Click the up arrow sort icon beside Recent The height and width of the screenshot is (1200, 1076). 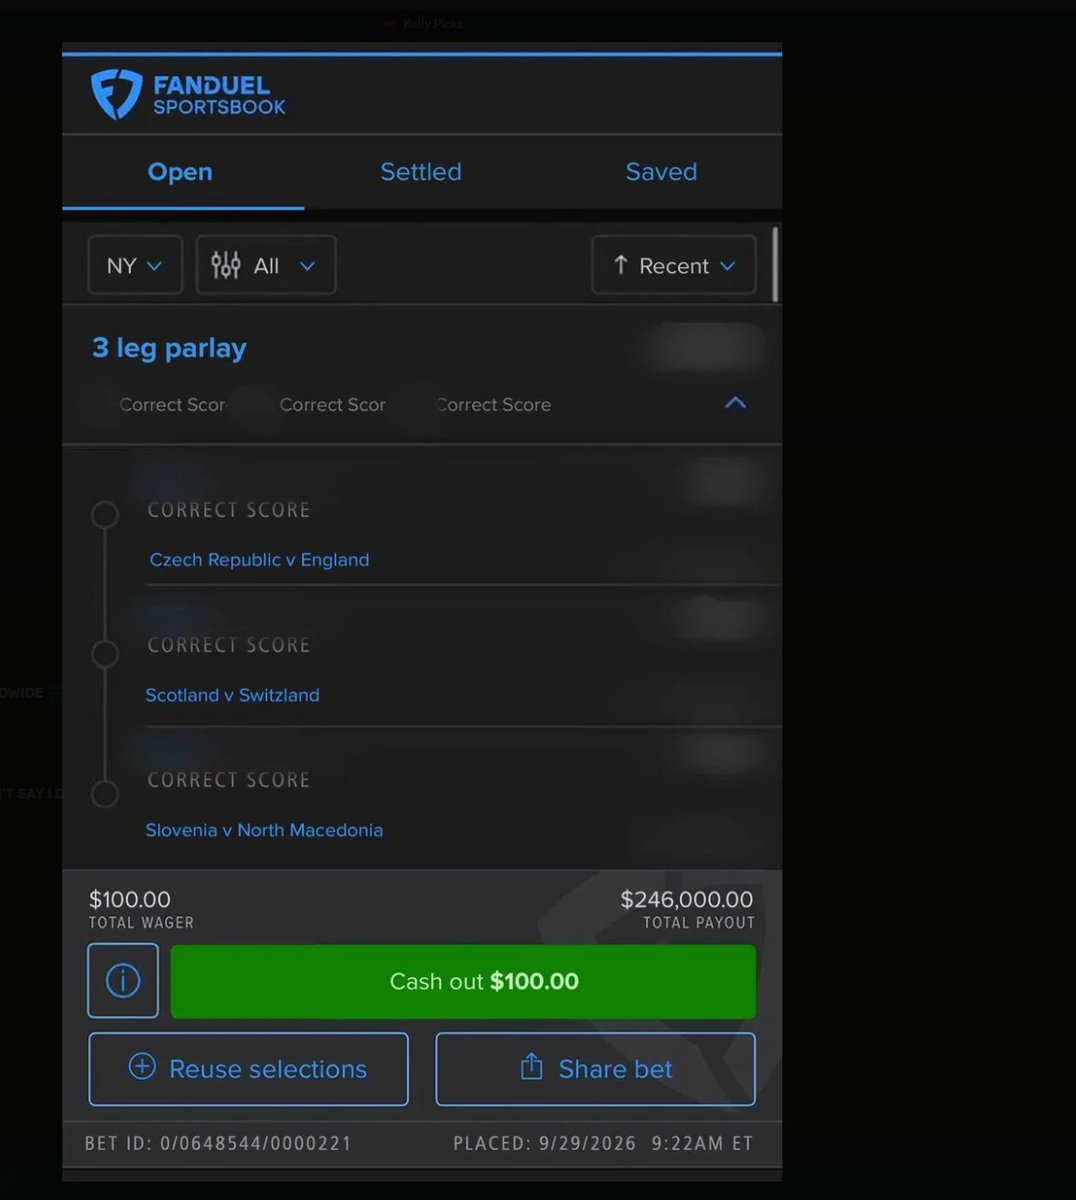pos(620,265)
